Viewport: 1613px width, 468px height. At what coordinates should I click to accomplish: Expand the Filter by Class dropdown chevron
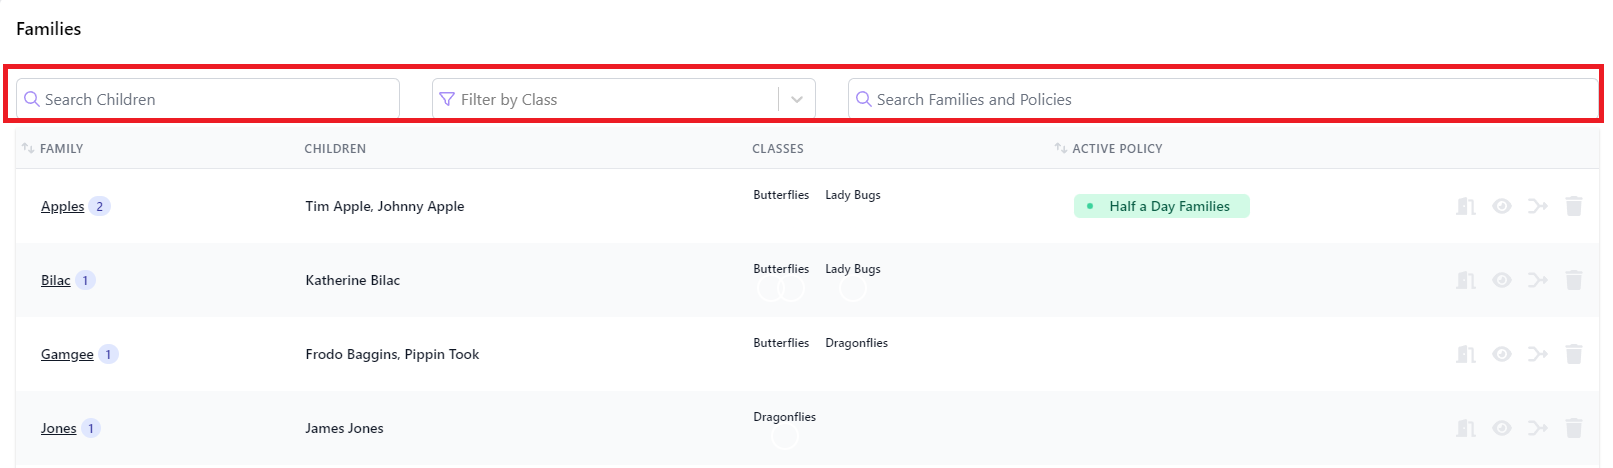click(x=797, y=99)
